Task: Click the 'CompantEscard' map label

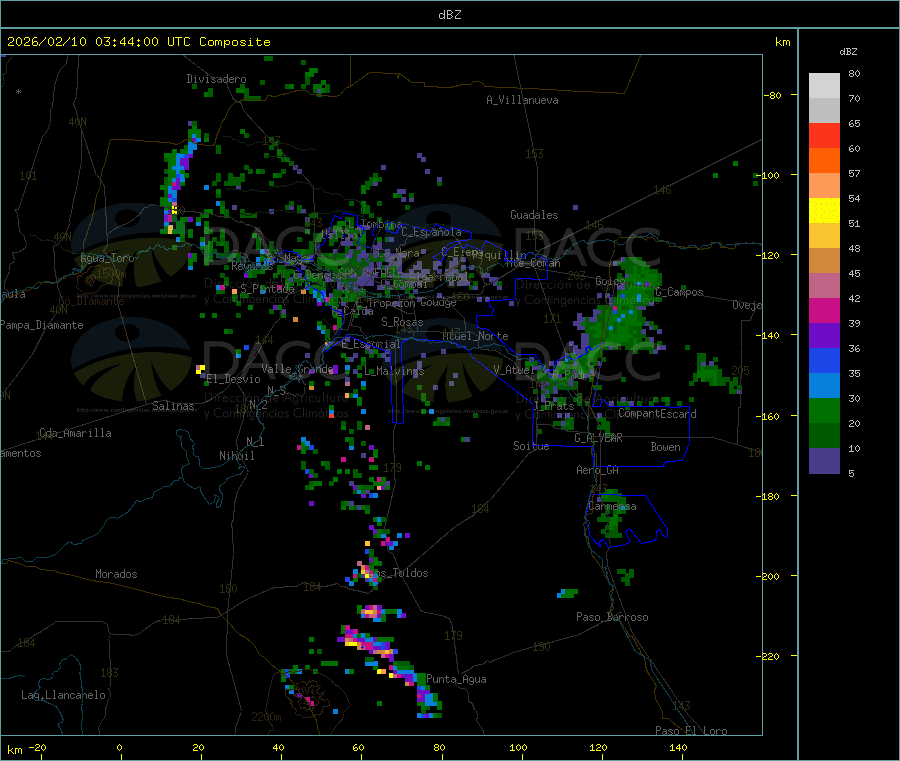Action: click(657, 414)
